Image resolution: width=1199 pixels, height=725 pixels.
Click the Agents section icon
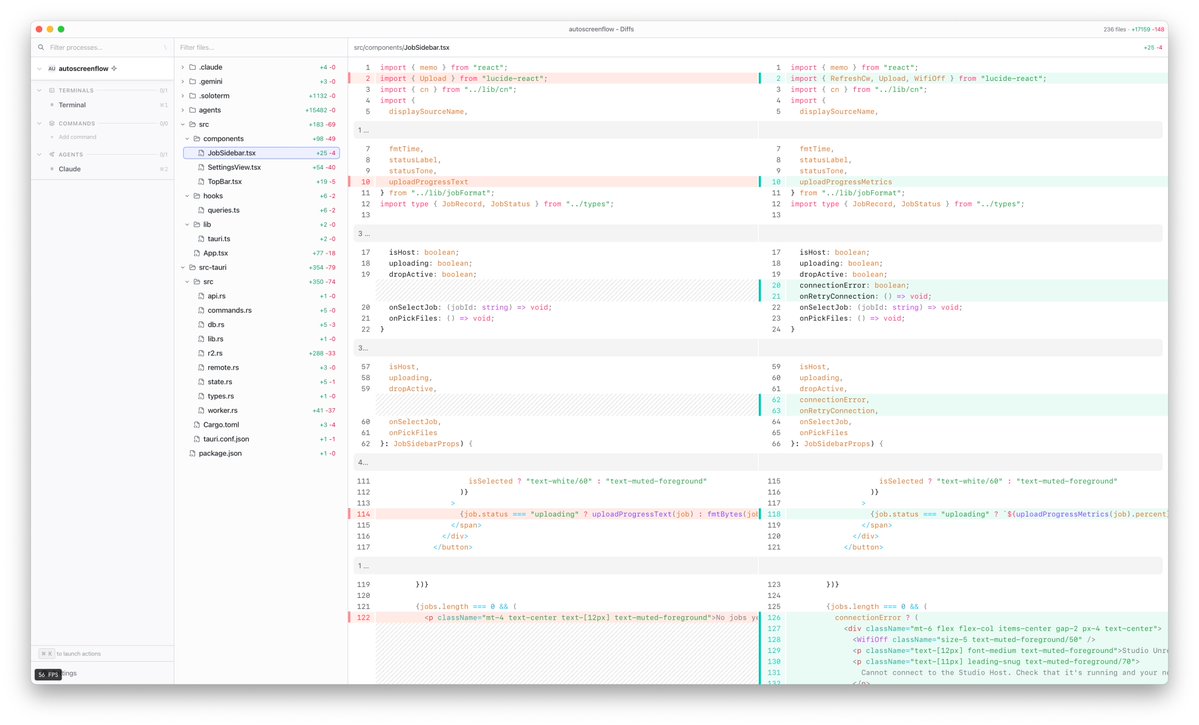pyautogui.click(x=52, y=154)
